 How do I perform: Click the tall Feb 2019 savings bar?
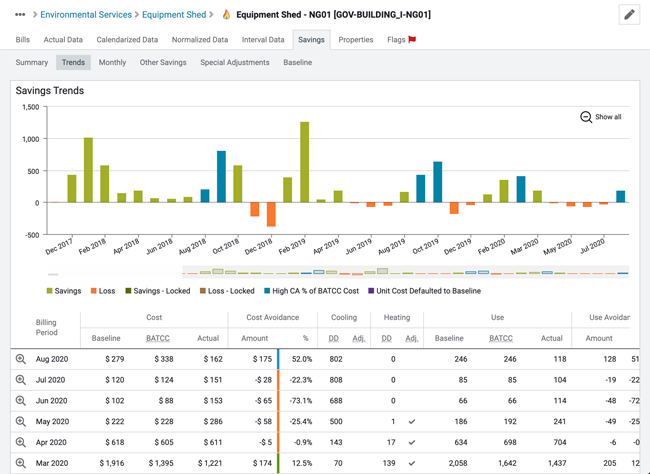304,162
